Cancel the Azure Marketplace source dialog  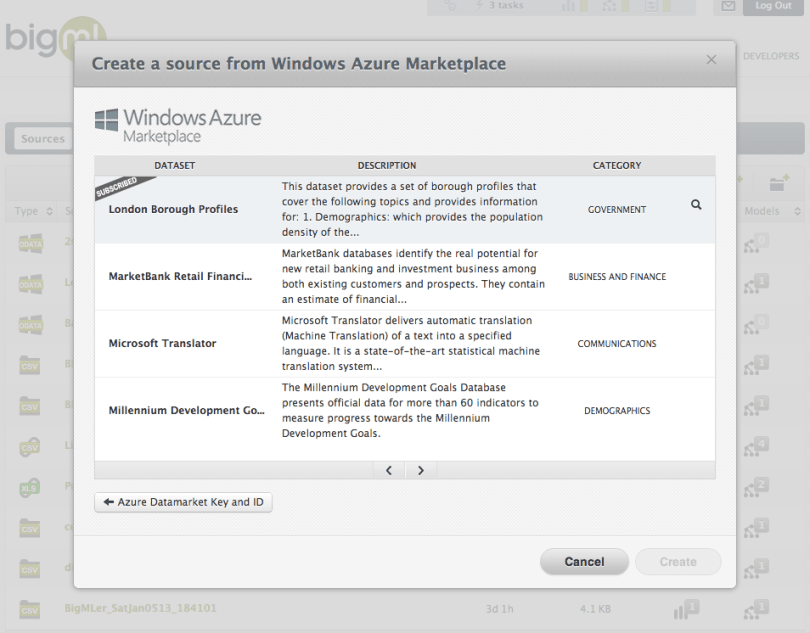pyautogui.click(x=584, y=561)
